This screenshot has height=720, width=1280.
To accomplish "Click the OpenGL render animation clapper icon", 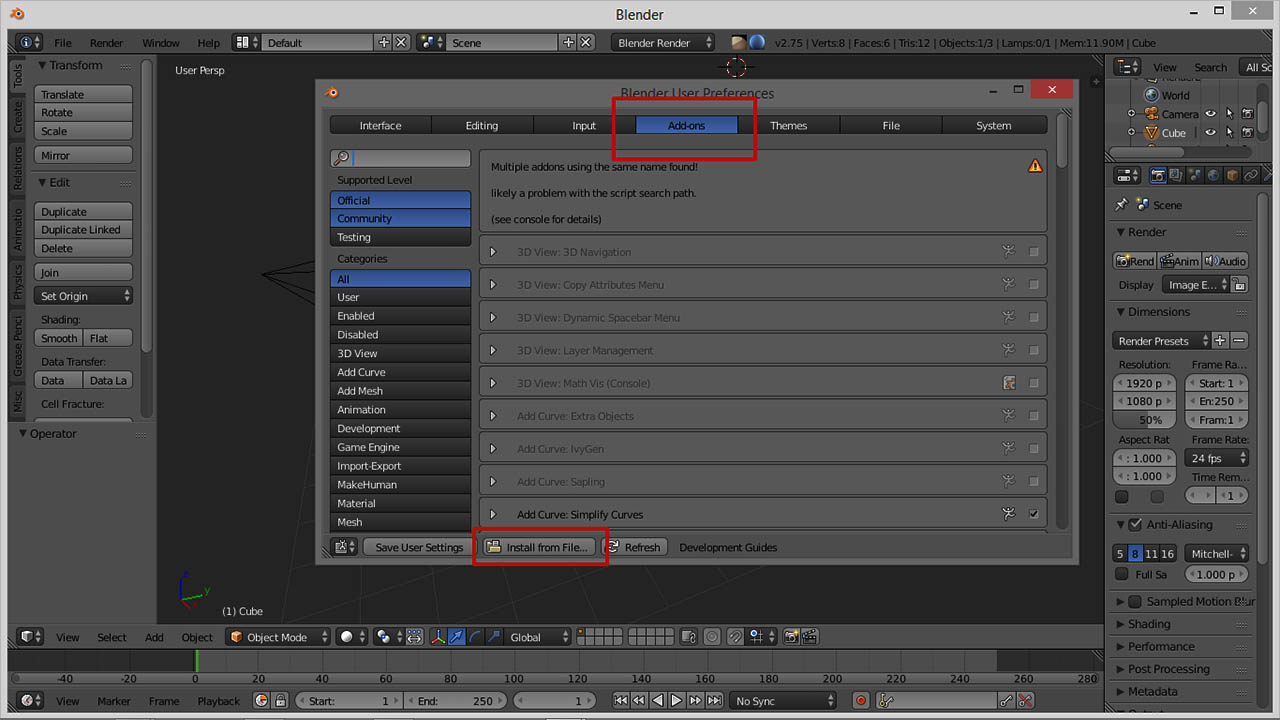I will [x=810, y=637].
